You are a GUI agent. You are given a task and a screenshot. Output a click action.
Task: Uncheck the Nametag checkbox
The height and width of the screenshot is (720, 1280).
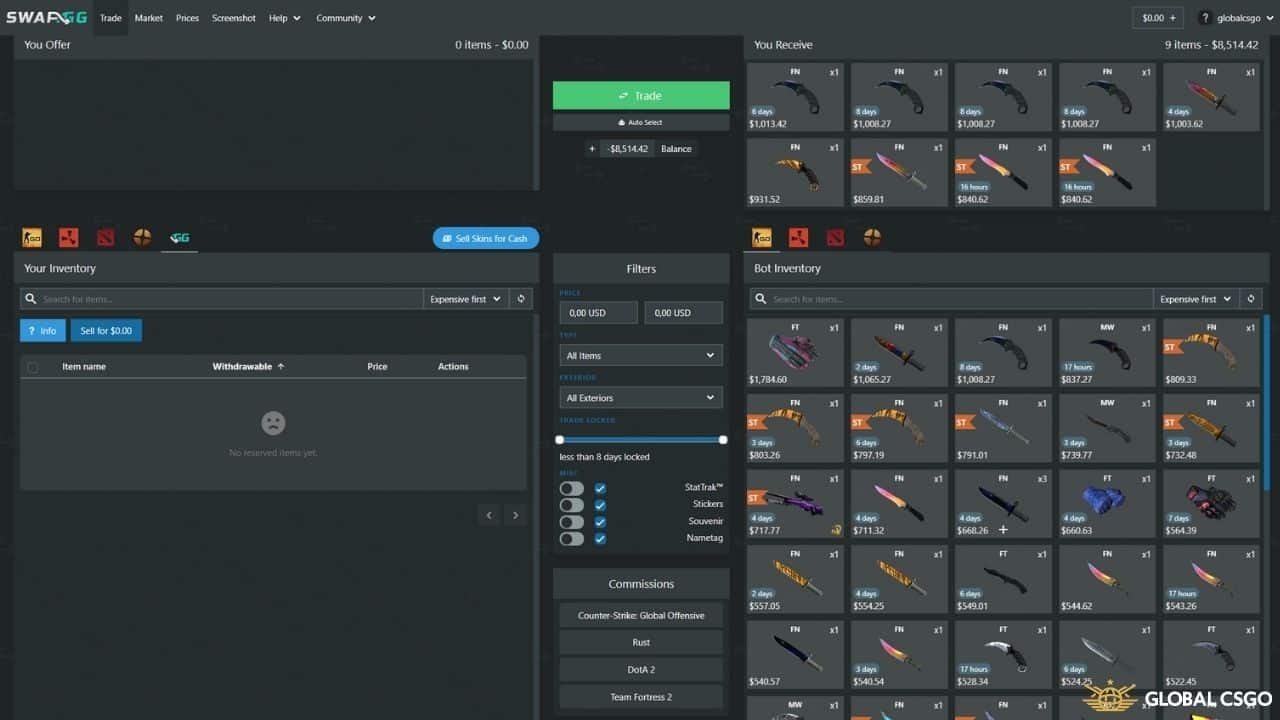coord(600,539)
